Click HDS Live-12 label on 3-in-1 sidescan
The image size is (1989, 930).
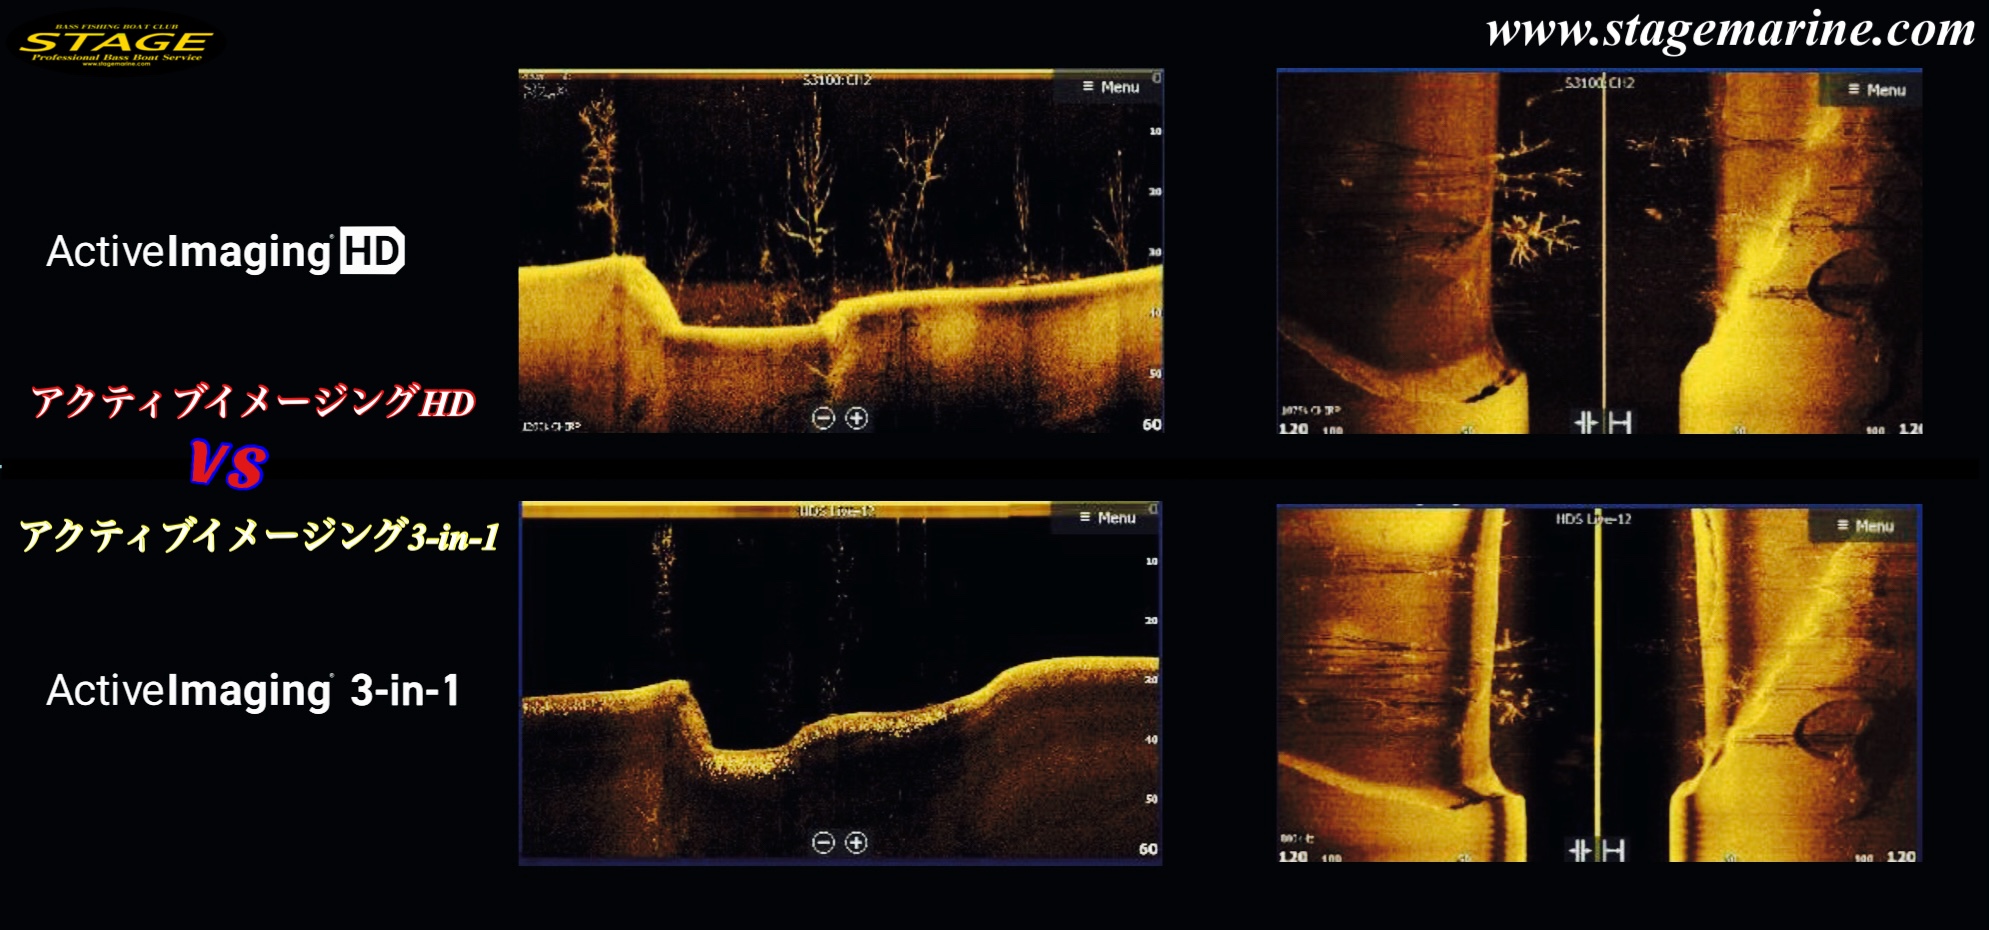click(x=1593, y=519)
